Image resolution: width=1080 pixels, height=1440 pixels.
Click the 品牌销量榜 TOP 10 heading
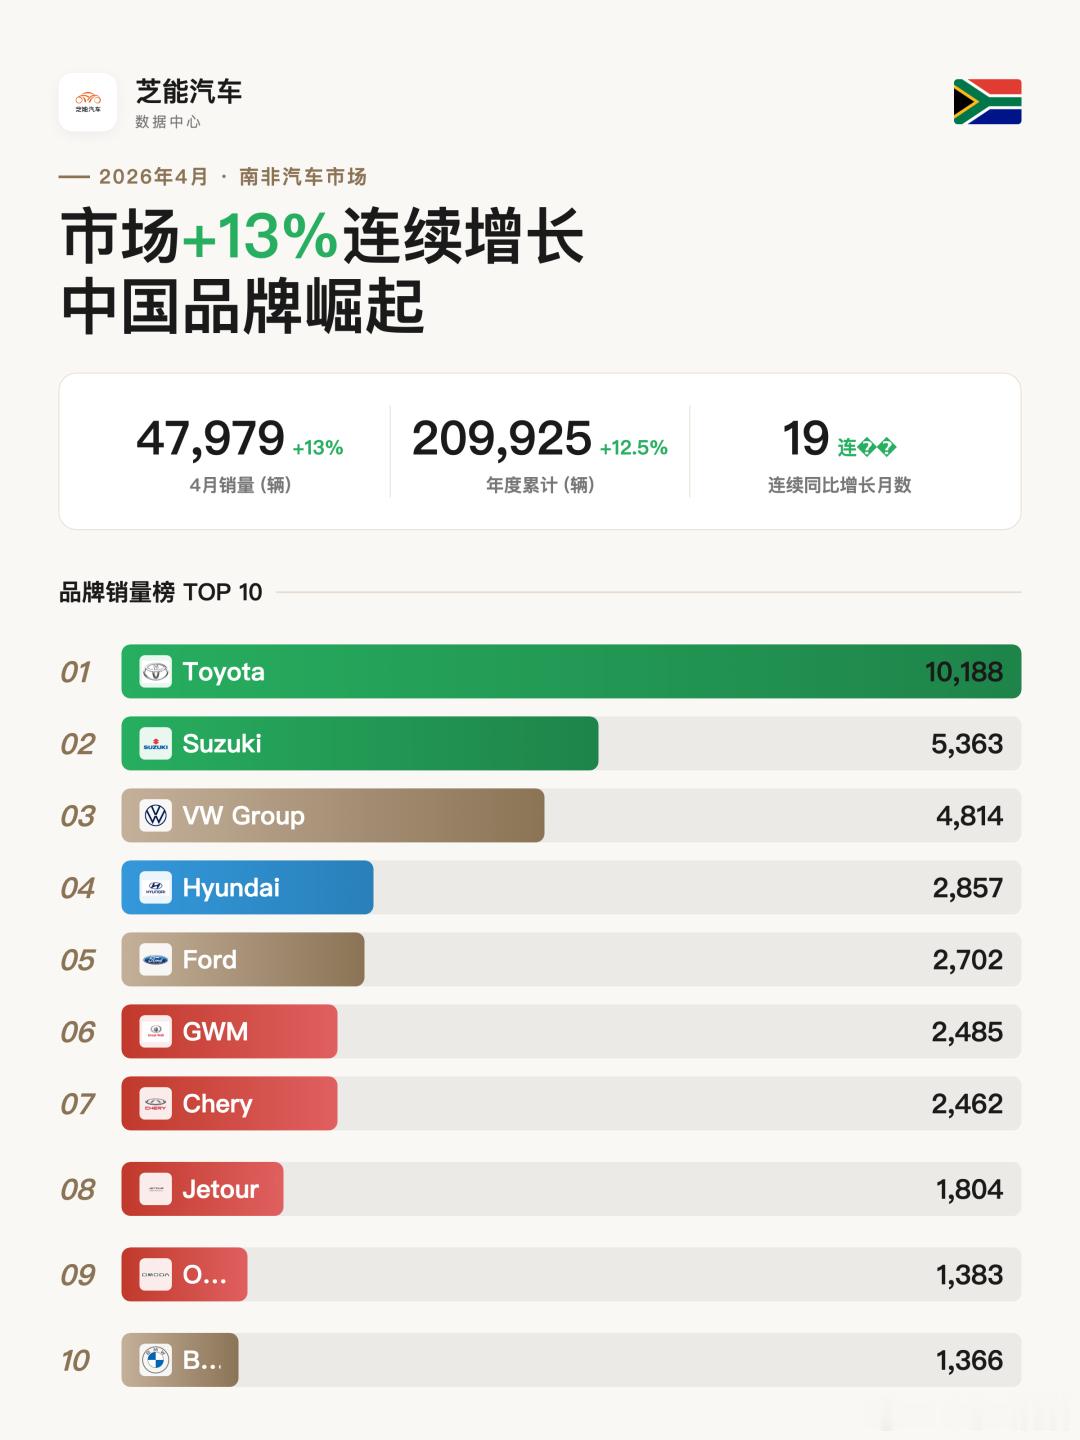tap(160, 592)
